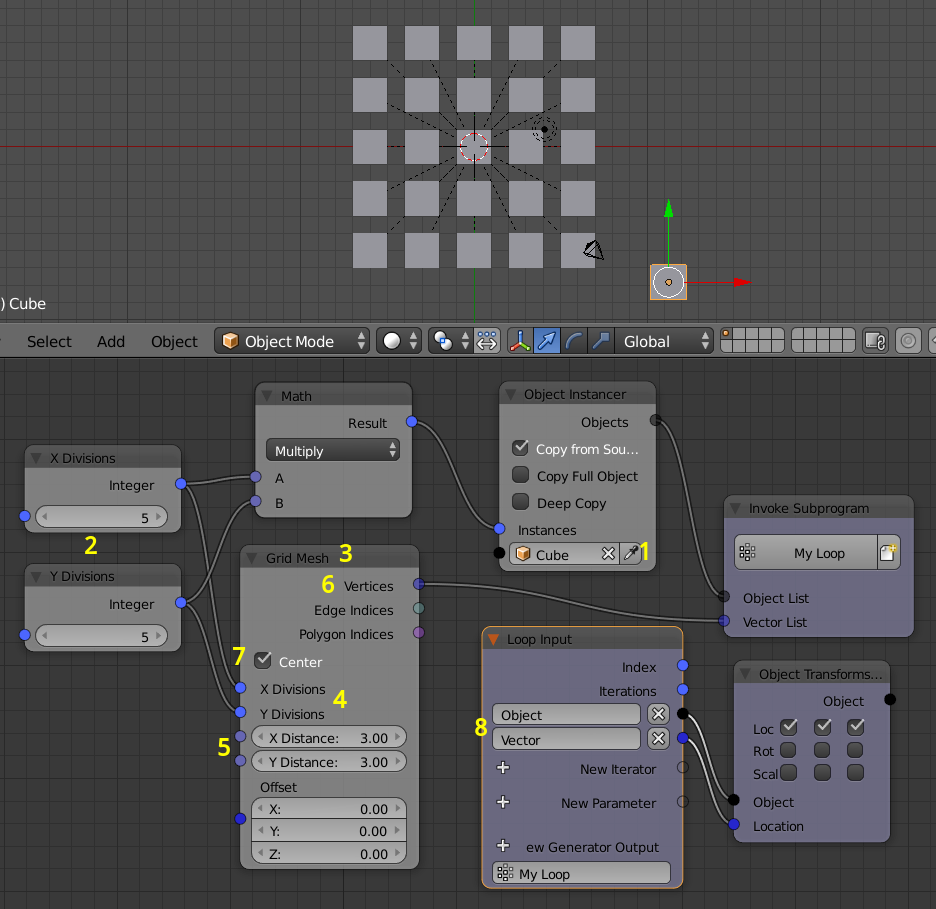Pick object with the eyedropper icon

coord(631,554)
